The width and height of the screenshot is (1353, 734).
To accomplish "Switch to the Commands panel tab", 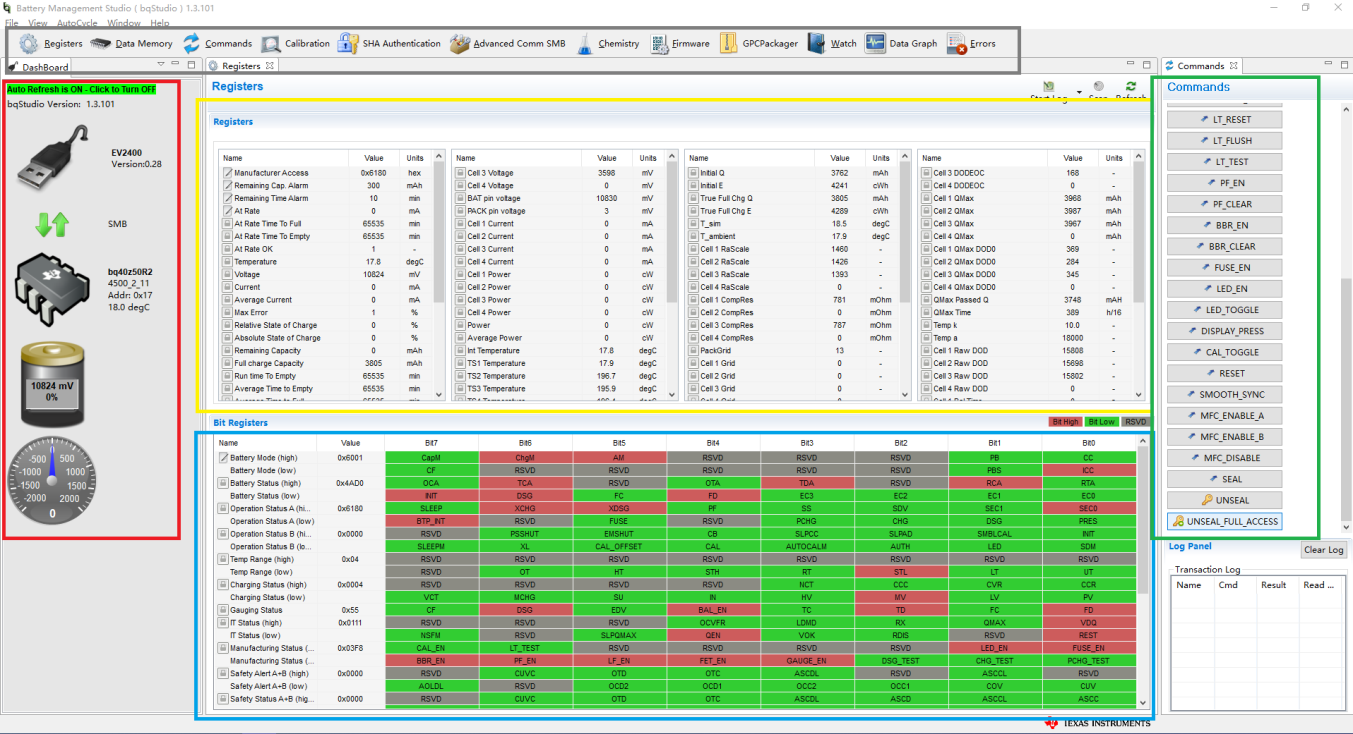I will pos(1200,66).
